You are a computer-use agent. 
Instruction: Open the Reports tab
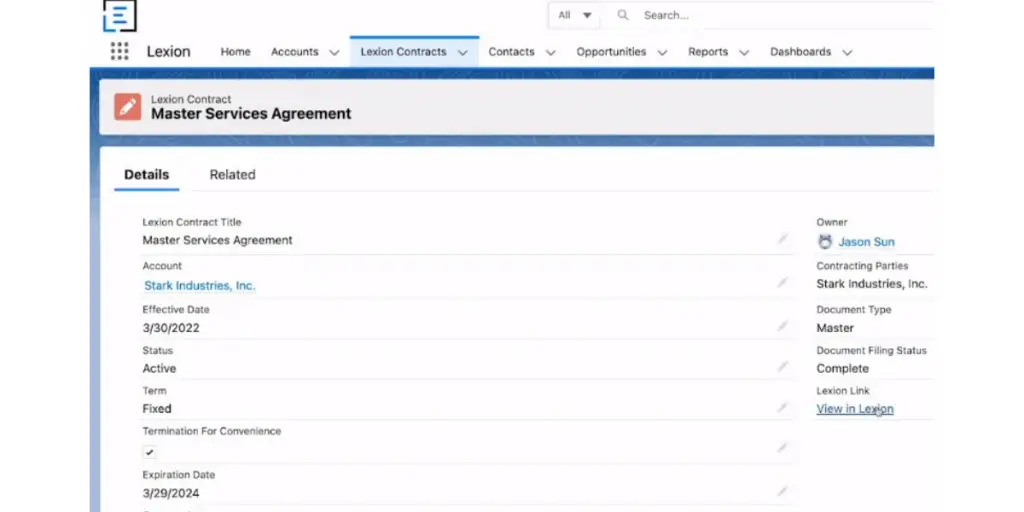tap(708, 52)
